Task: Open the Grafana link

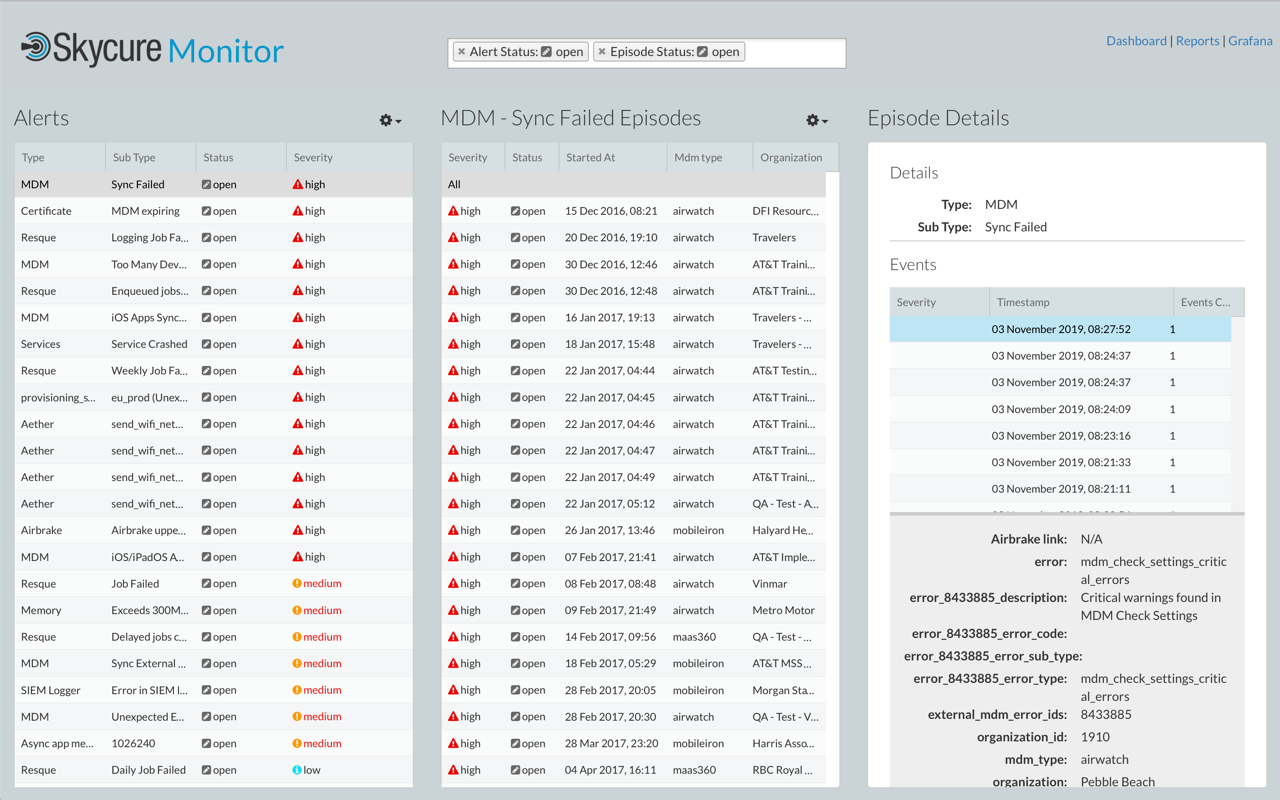Action: point(1250,40)
